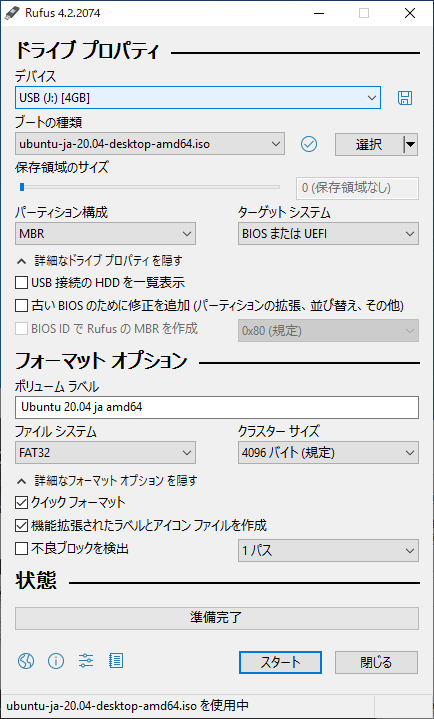The height and width of the screenshot is (719, 434).
Task: Open application settings sliders icon
Action: 86,661
